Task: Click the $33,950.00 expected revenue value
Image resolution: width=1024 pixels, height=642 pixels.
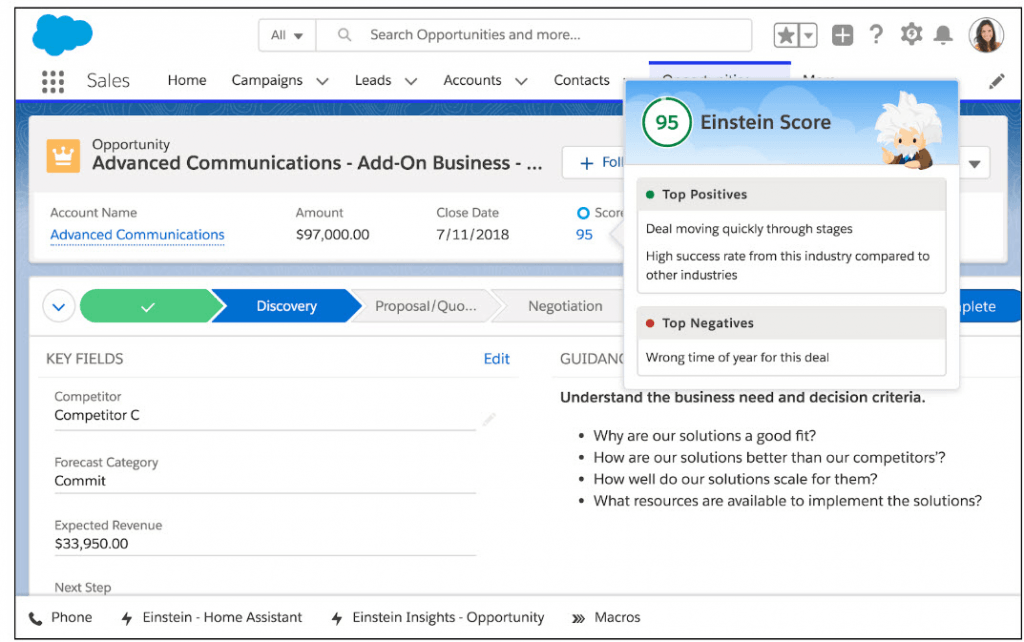Action: pos(91,543)
